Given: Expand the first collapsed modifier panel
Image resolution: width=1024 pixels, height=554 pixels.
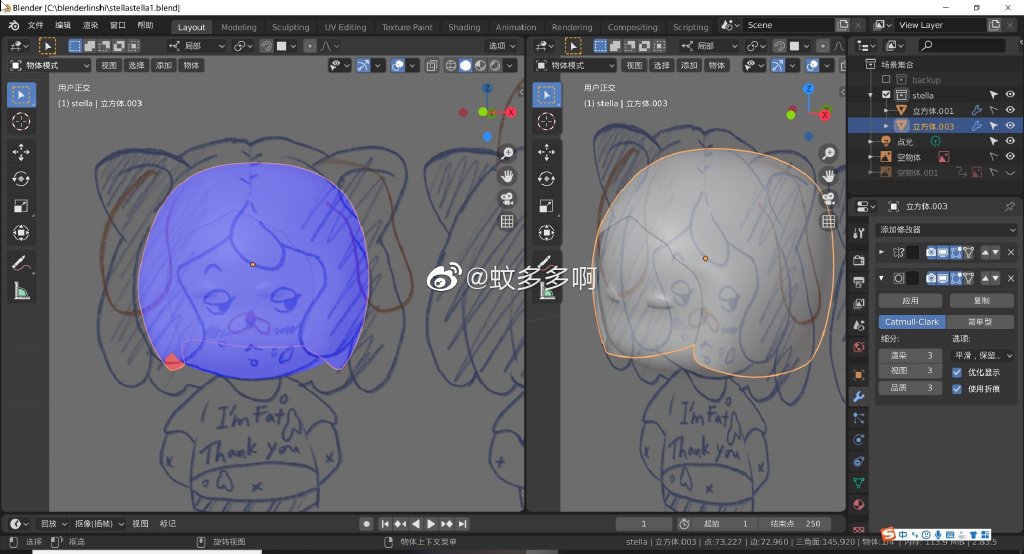Looking at the screenshot, I should pyautogui.click(x=882, y=252).
